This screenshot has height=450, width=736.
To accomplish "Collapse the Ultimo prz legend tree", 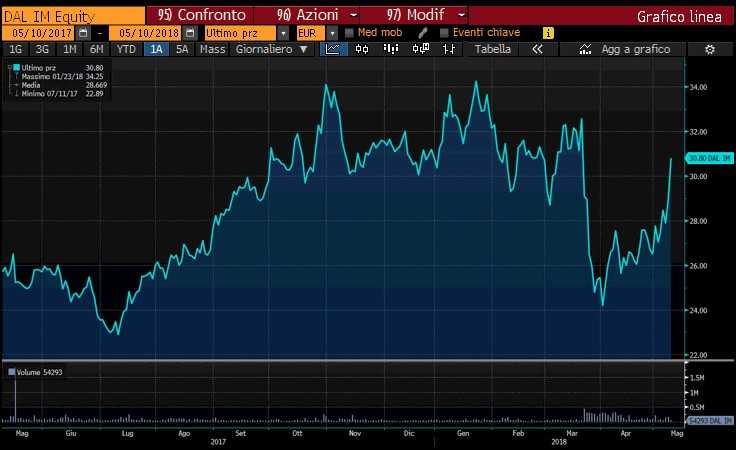I will pos(9,68).
